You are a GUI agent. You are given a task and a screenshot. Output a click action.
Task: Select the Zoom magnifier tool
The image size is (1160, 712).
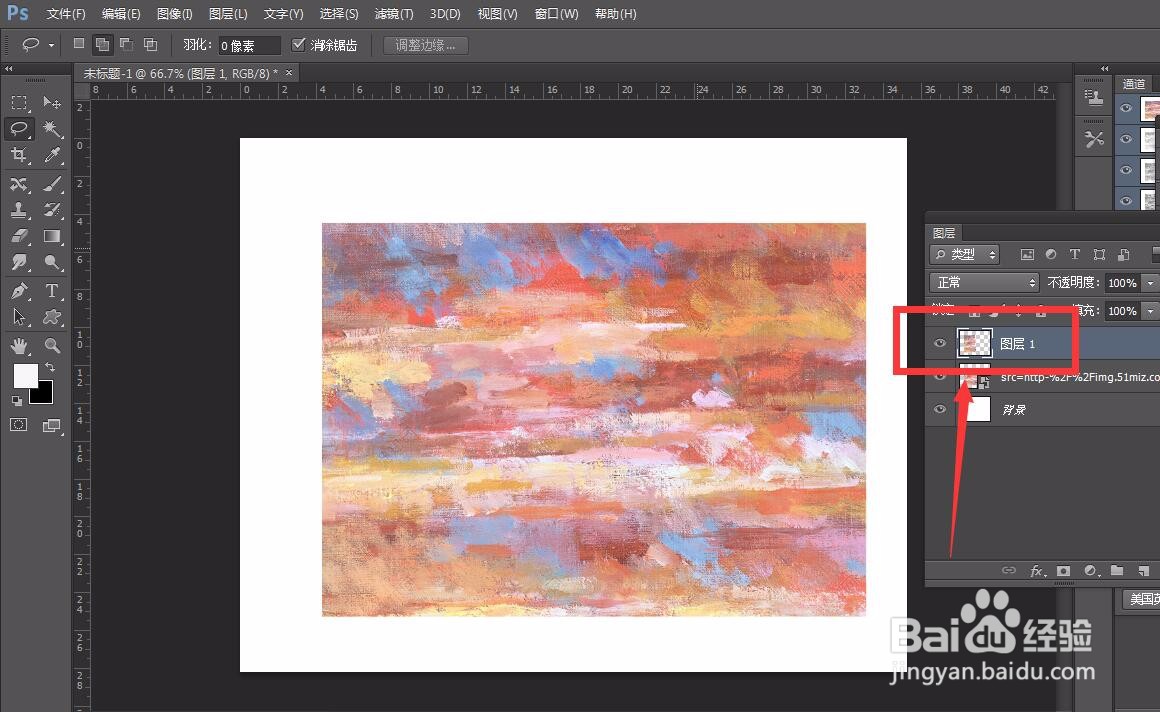[52, 346]
